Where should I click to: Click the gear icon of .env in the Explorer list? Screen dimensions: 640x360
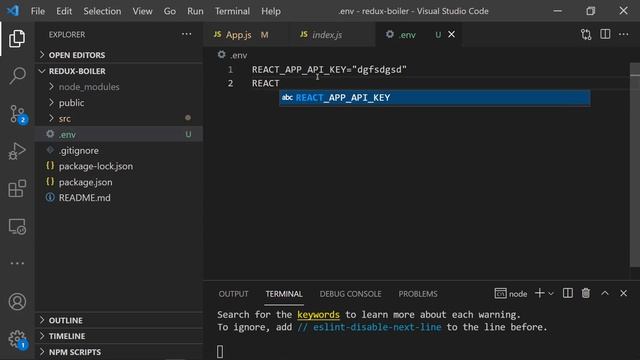pyautogui.click(x=50, y=134)
